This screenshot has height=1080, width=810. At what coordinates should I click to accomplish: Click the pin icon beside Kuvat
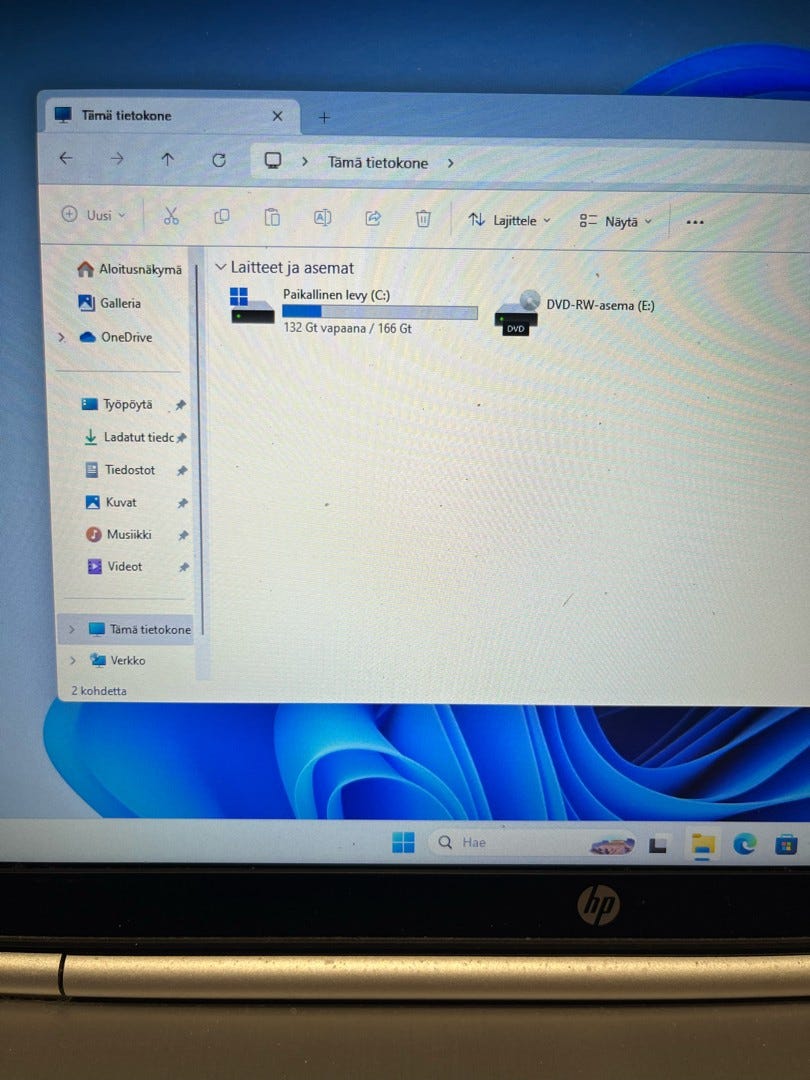(x=183, y=503)
